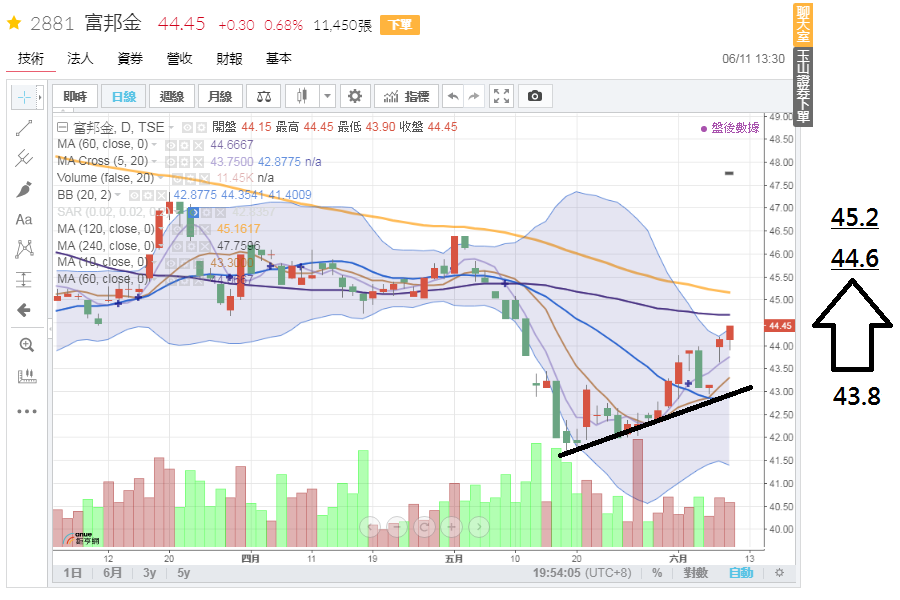This screenshot has width=900, height=600.
Task: Take a chart snapshot with camera icon
Action: pyautogui.click(x=534, y=96)
